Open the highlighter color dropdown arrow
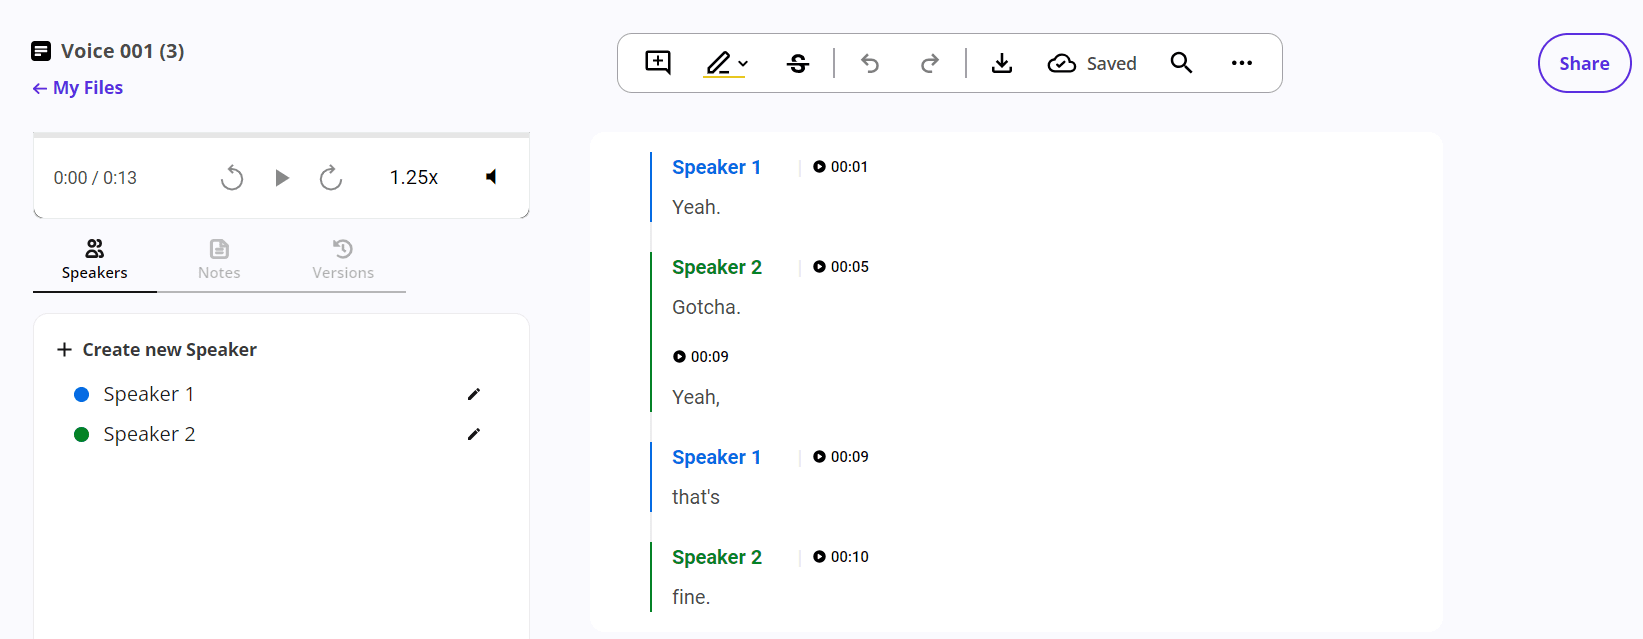 point(743,64)
